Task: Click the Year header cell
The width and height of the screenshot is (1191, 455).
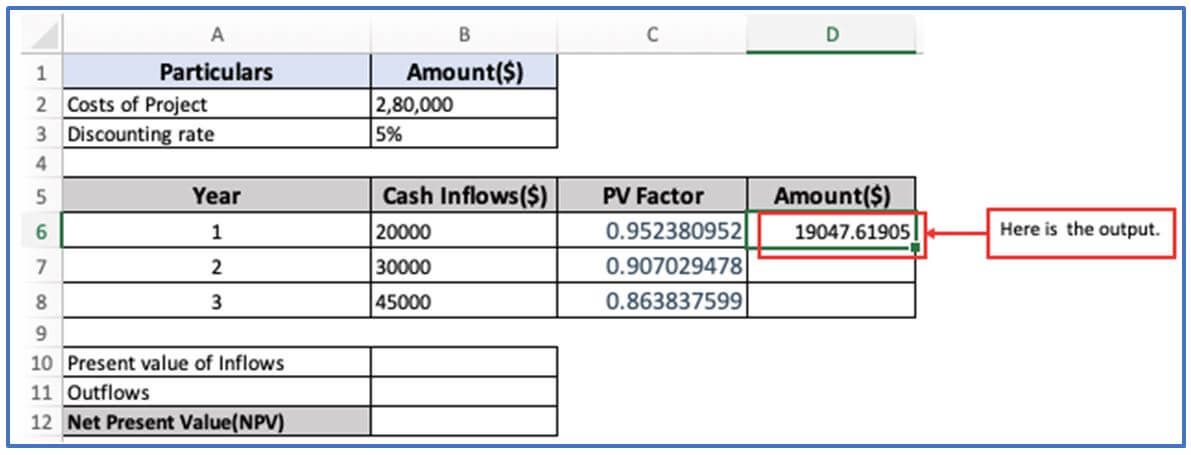Action: pyautogui.click(x=216, y=196)
